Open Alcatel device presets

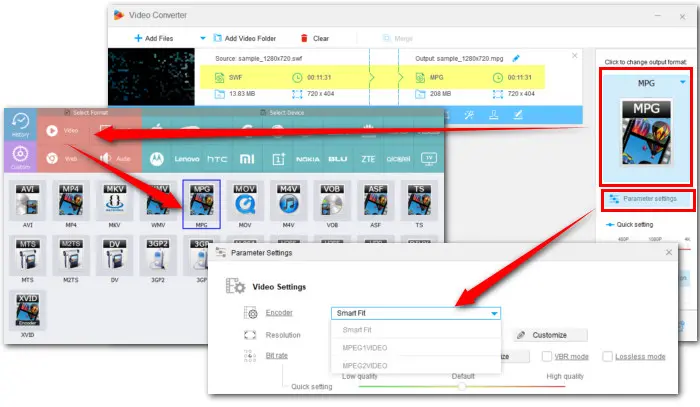tap(398, 159)
